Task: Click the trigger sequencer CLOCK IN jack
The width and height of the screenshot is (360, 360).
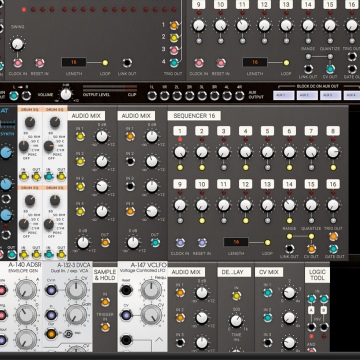Action: [x=18, y=63]
